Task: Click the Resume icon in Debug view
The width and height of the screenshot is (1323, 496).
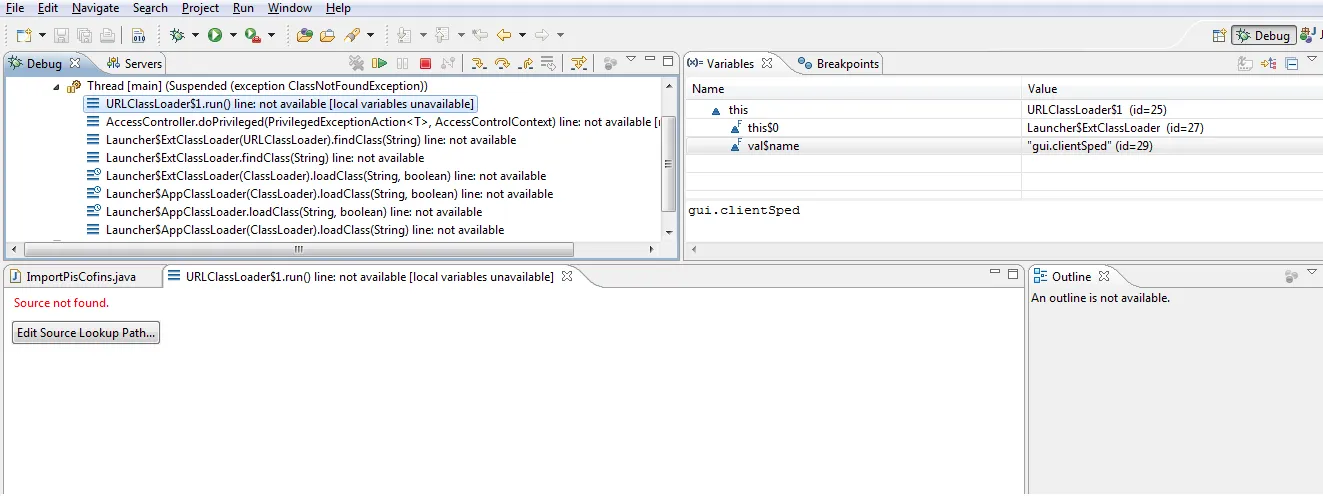Action: pos(380,63)
